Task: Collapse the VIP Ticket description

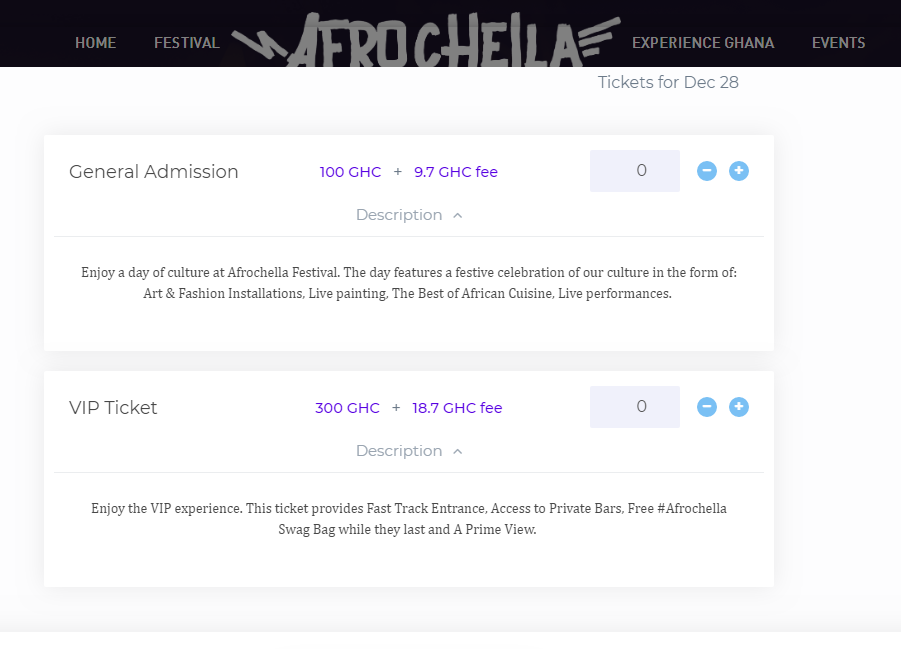Action: click(399, 451)
